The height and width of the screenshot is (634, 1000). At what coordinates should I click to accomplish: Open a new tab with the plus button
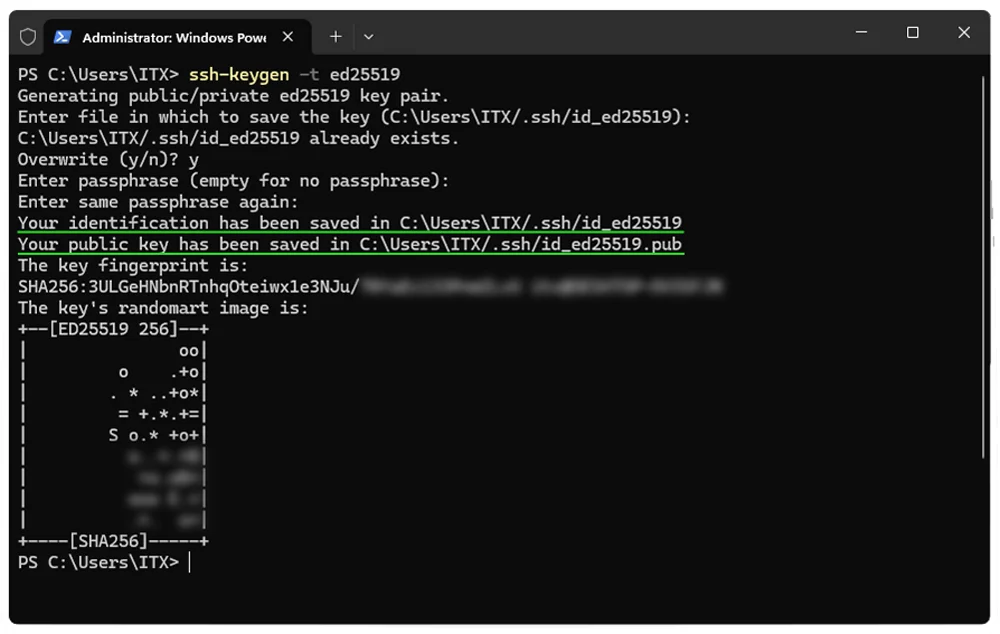336,37
